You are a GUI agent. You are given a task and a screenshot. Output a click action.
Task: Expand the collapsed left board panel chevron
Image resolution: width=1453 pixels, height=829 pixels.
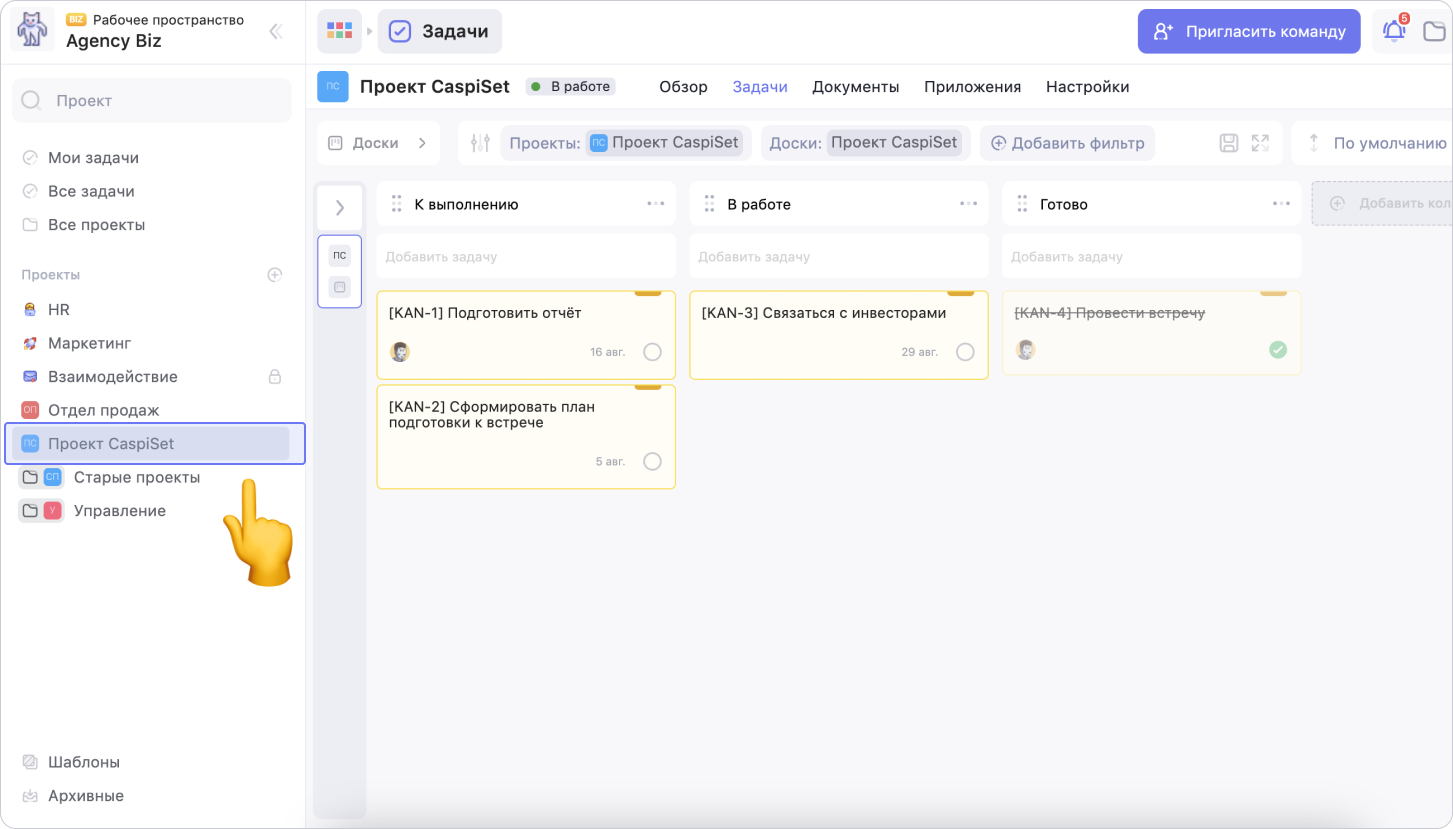[x=340, y=208]
